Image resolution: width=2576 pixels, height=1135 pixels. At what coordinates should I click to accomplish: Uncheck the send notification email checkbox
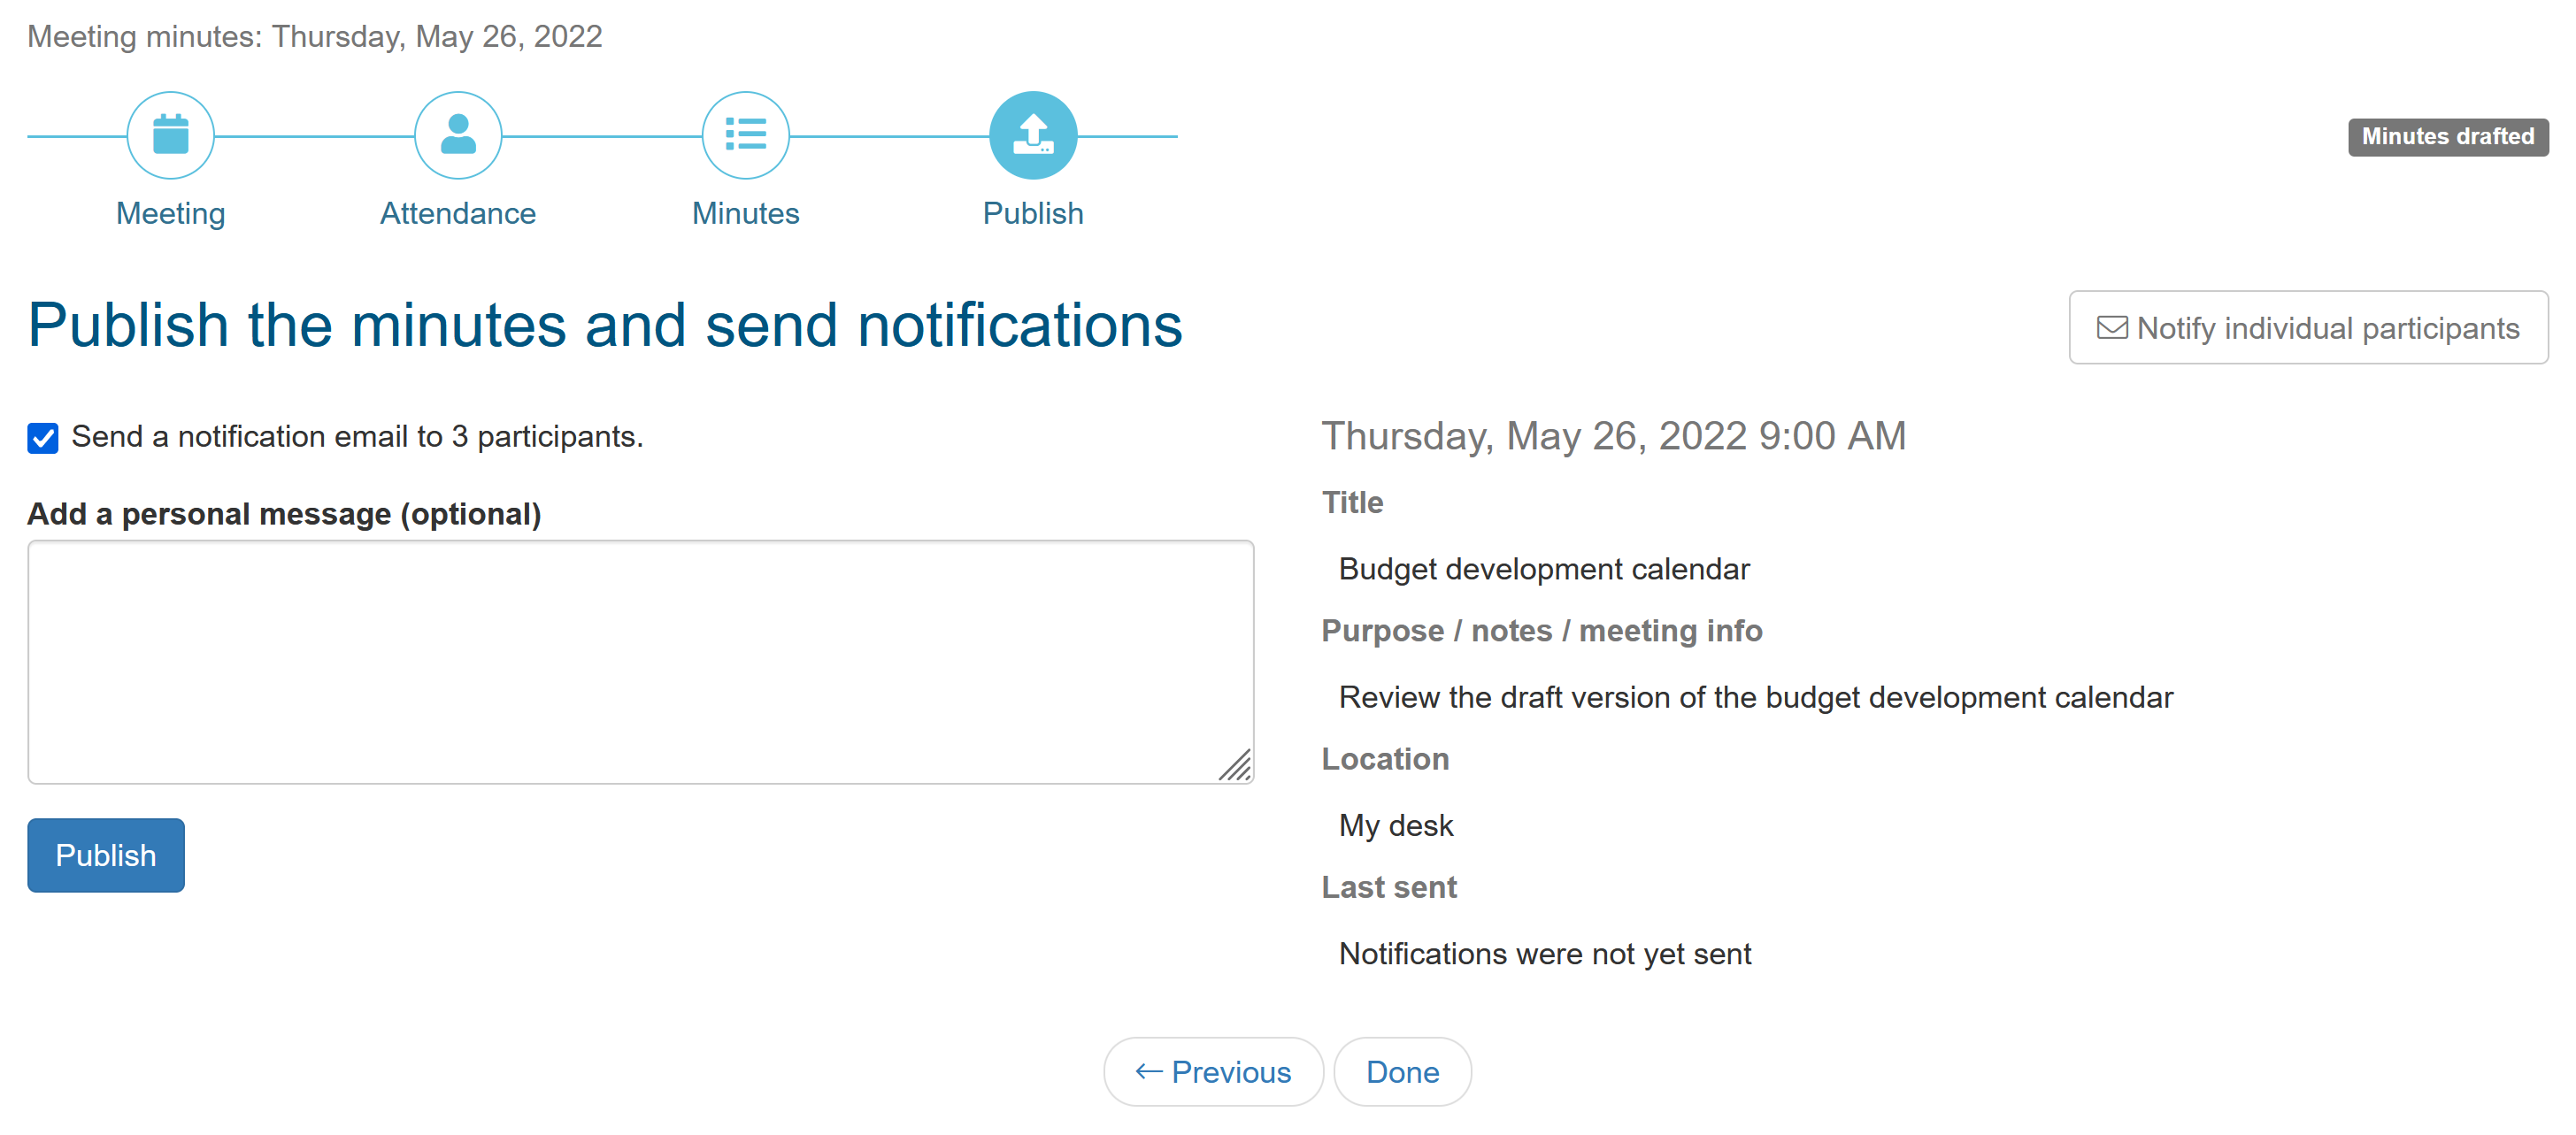click(x=43, y=438)
